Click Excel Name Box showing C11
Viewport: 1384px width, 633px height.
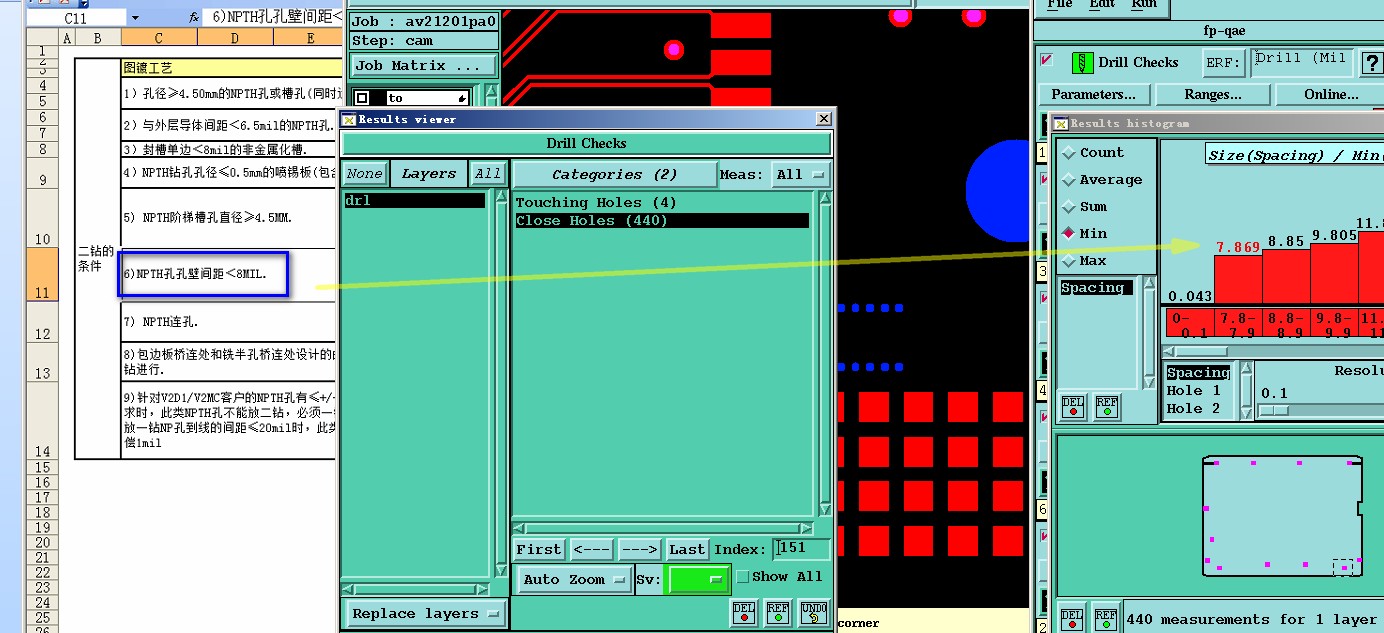(x=76, y=18)
